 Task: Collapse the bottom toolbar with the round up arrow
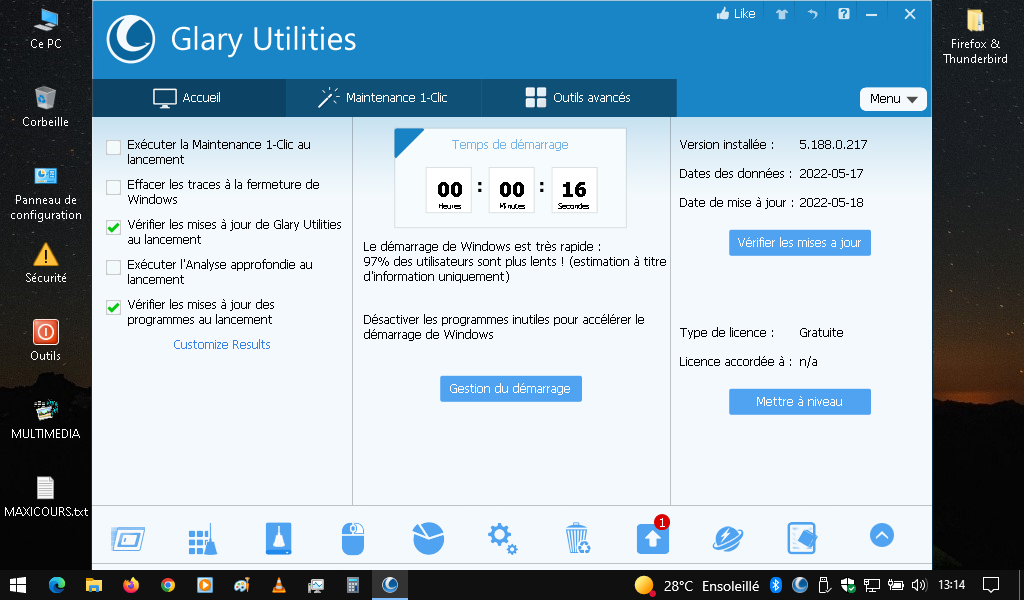click(882, 535)
